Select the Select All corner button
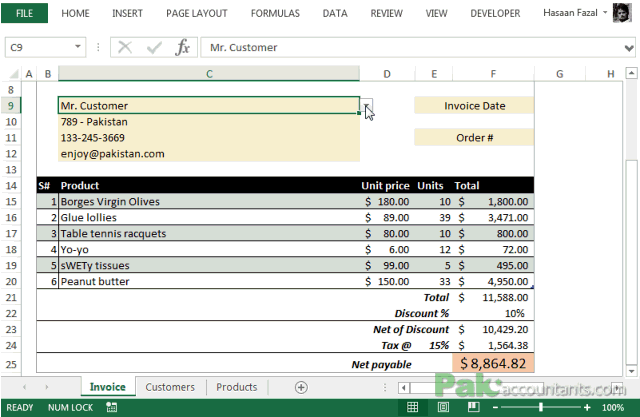This screenshot has width=640, height=417. [13, 74]
